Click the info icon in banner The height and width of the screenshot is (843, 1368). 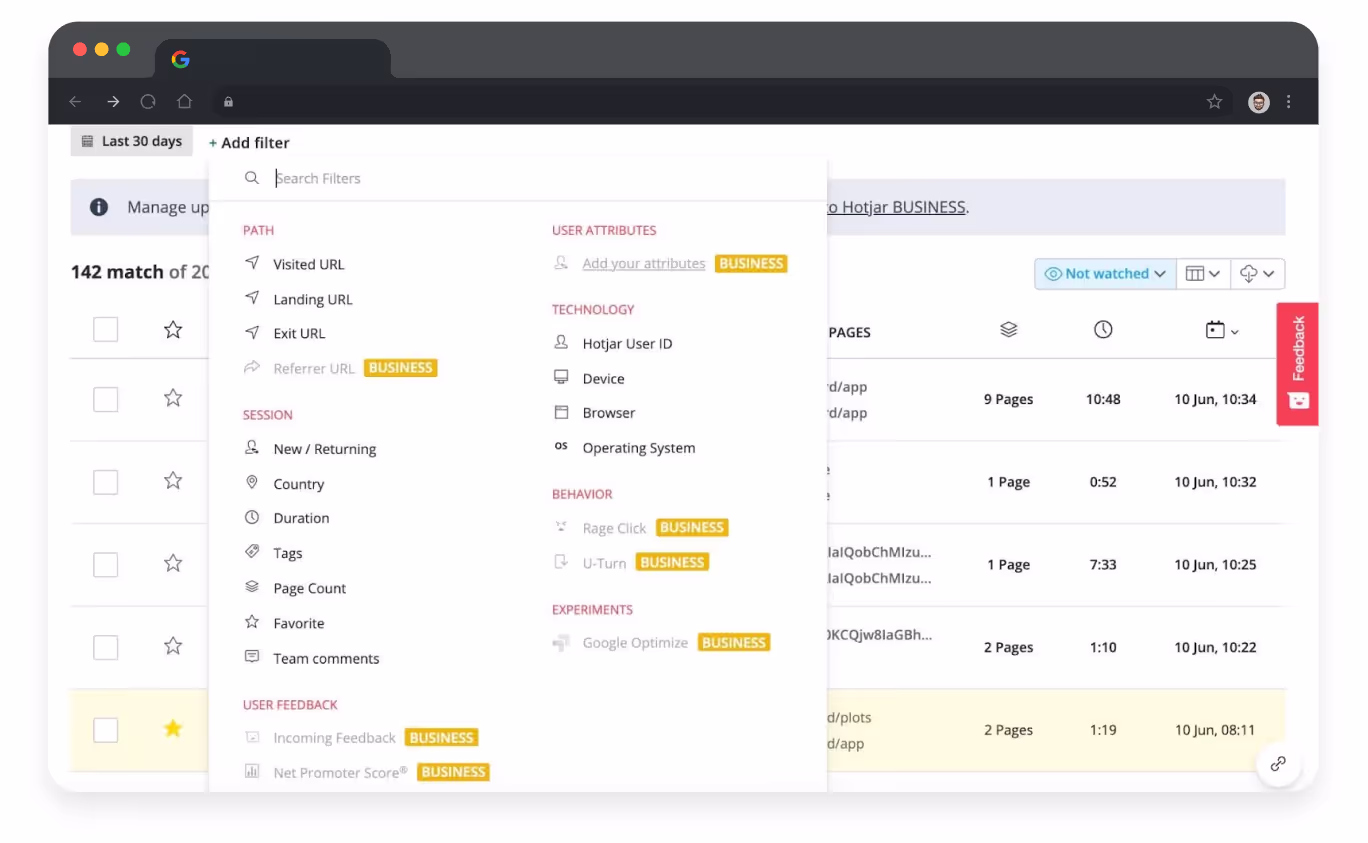click(99, 207)
